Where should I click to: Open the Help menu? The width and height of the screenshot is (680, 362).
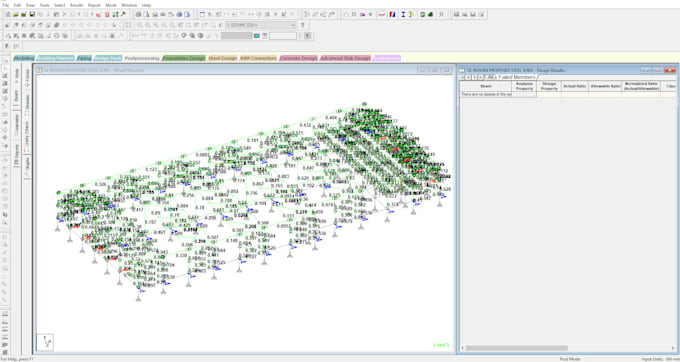click(147, 5)
